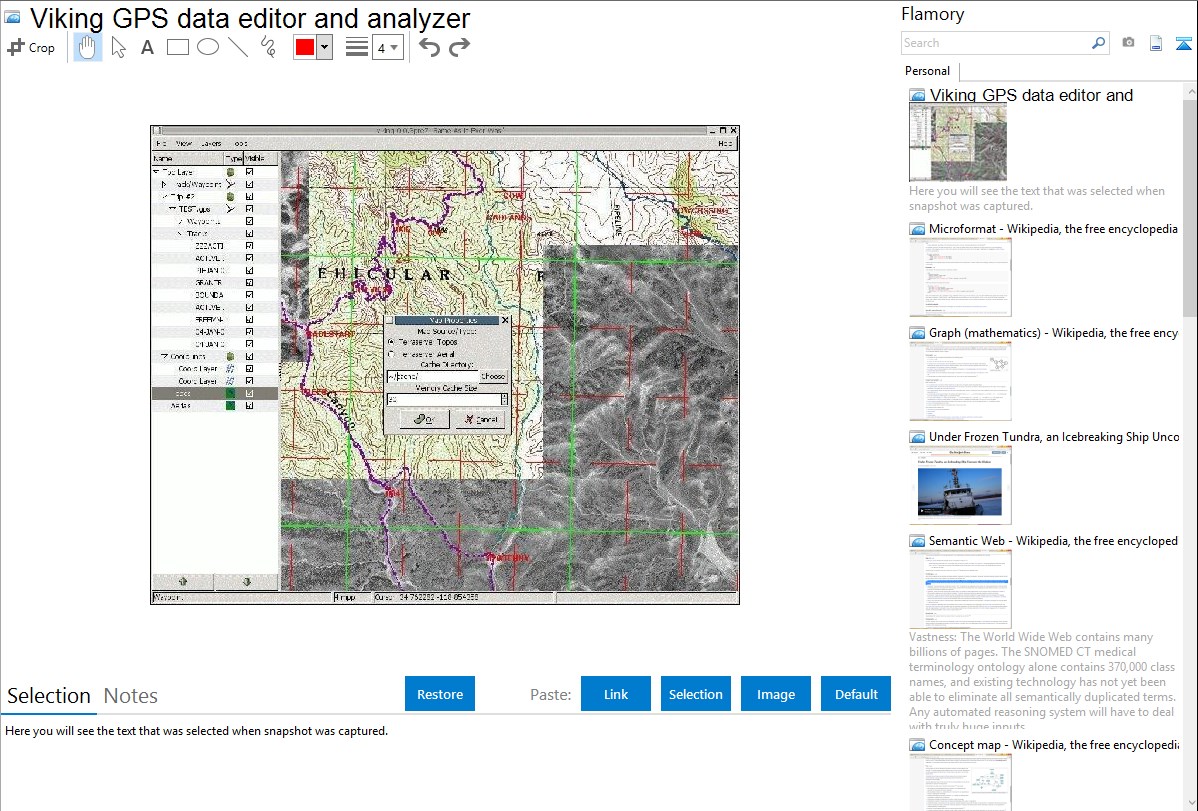The height and width of the screenshot is (811, 1198).
Task: Click the camera capture snapshot icon
Action: coord(1128,43)
